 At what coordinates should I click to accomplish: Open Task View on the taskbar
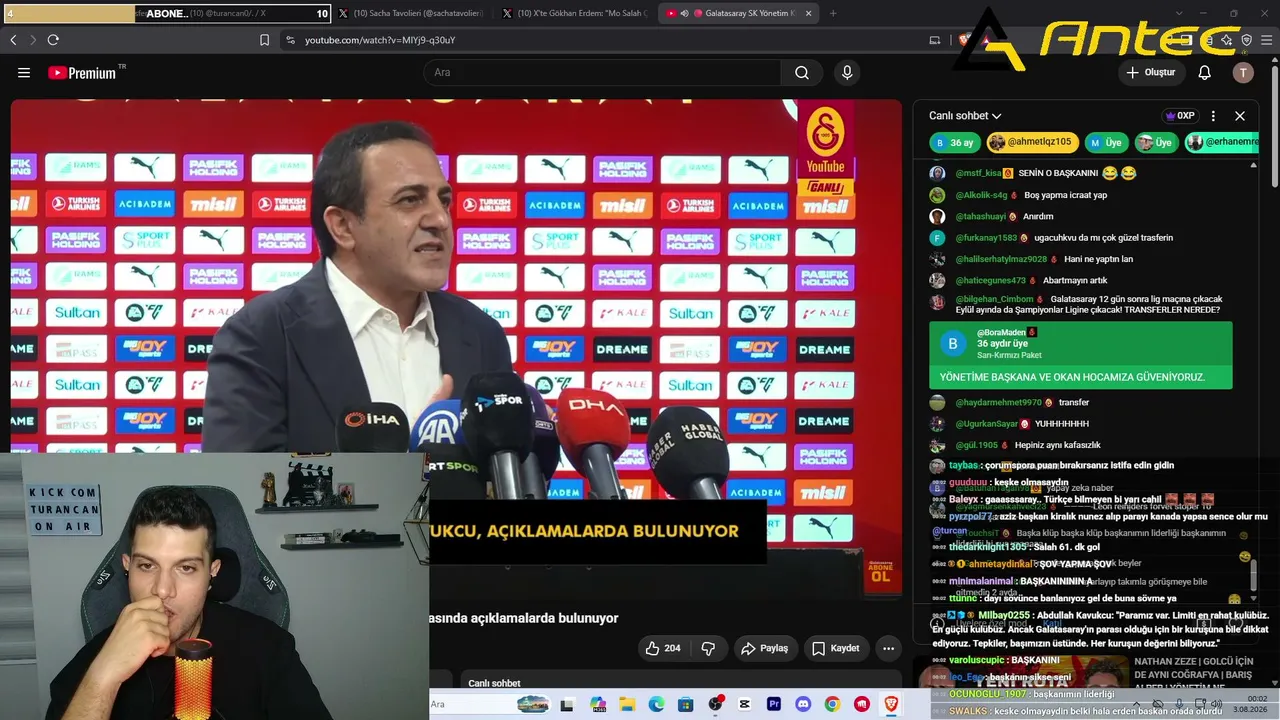coord(568,705)
